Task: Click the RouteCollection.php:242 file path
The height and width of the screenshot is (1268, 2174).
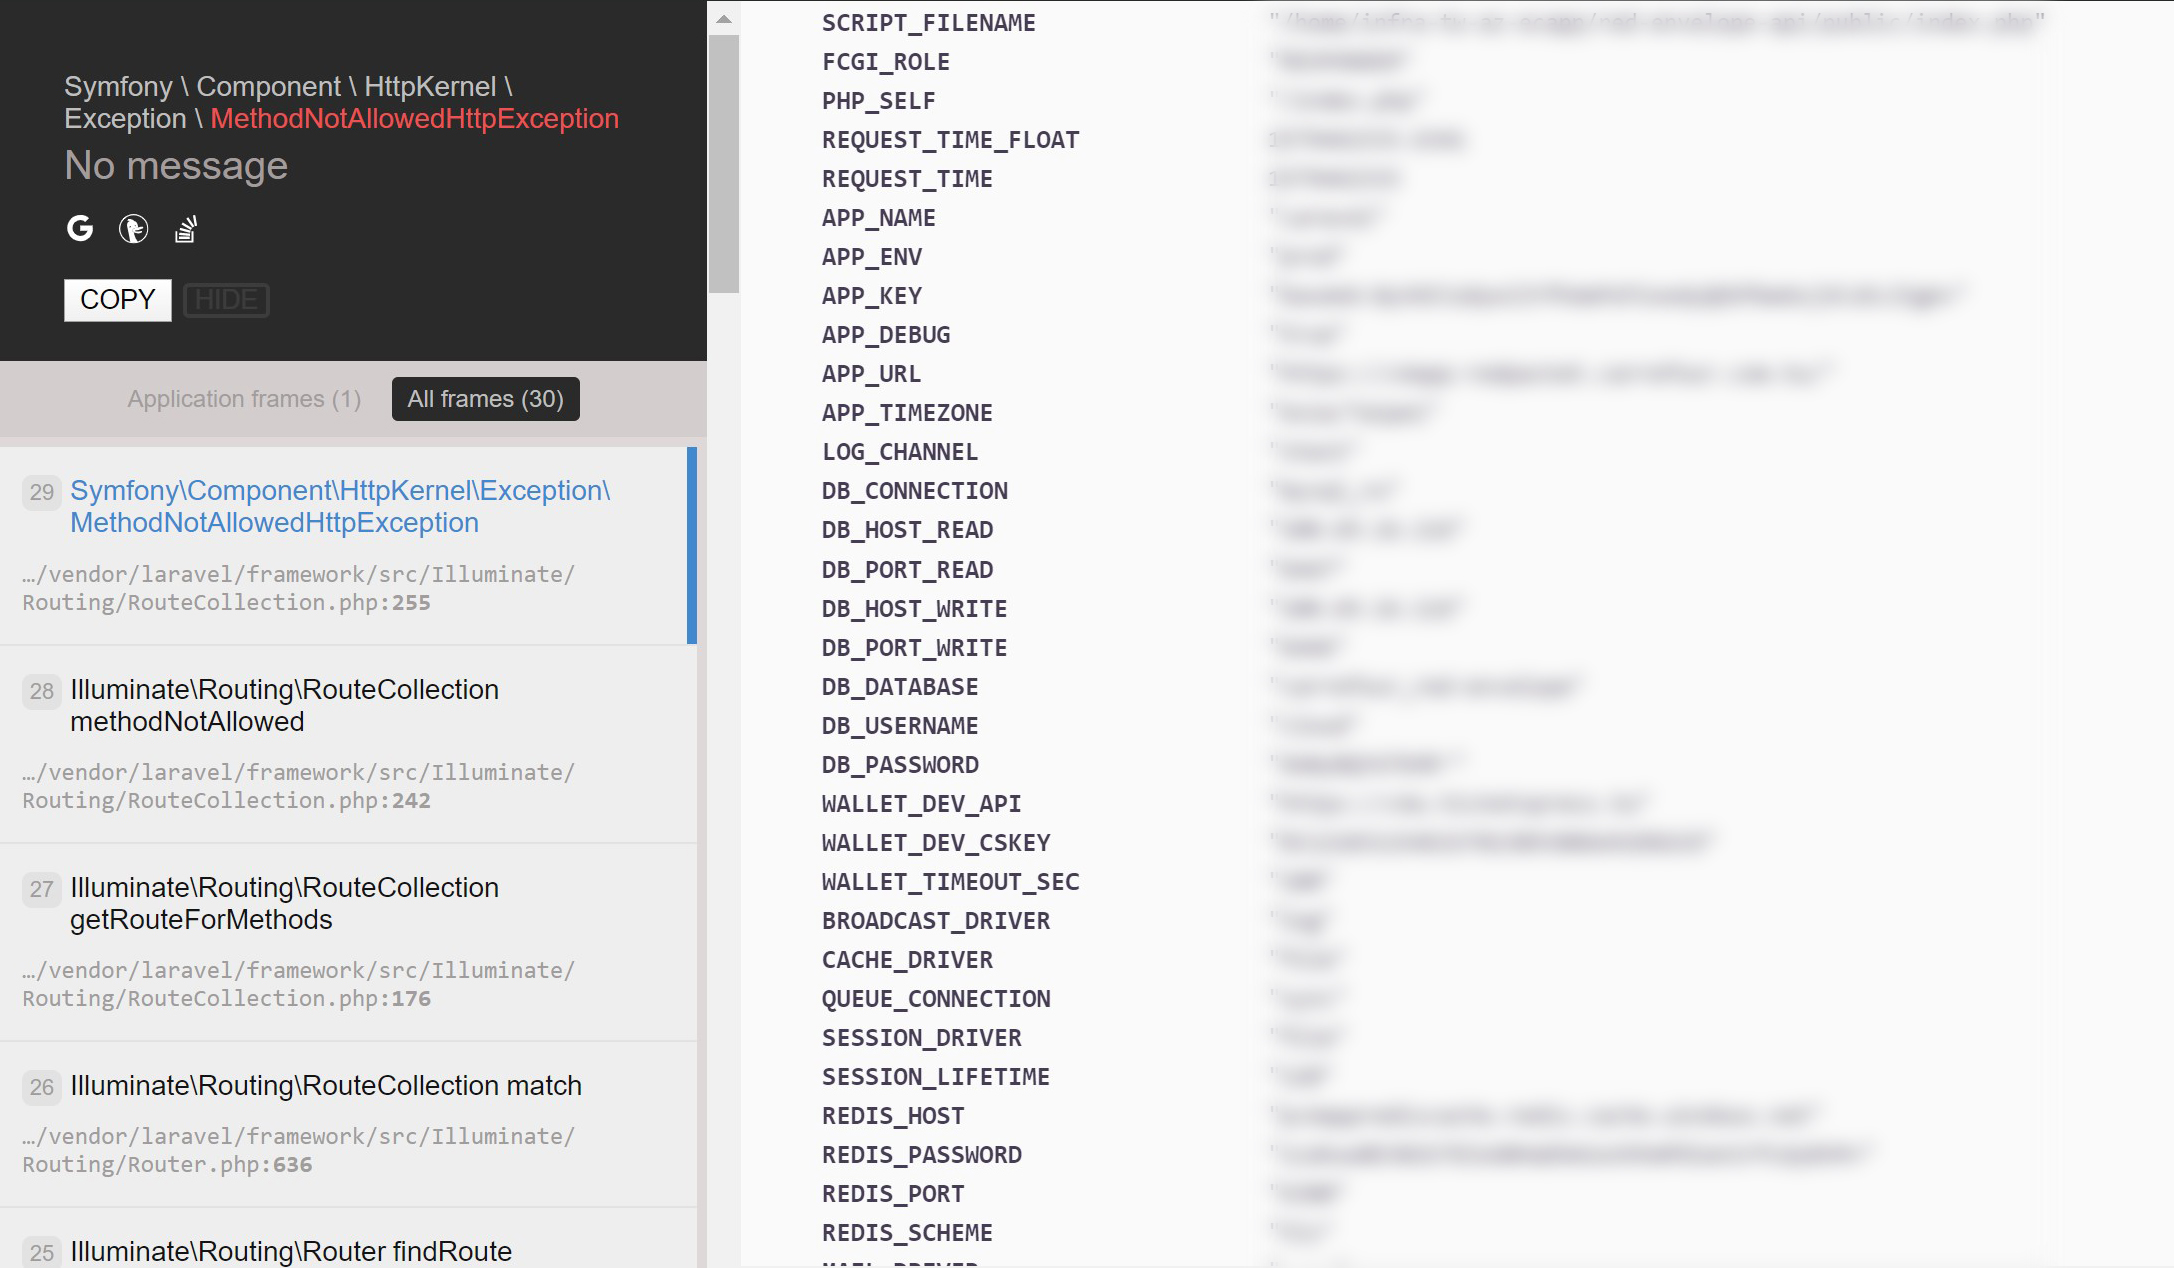Action: pos(299,786)
